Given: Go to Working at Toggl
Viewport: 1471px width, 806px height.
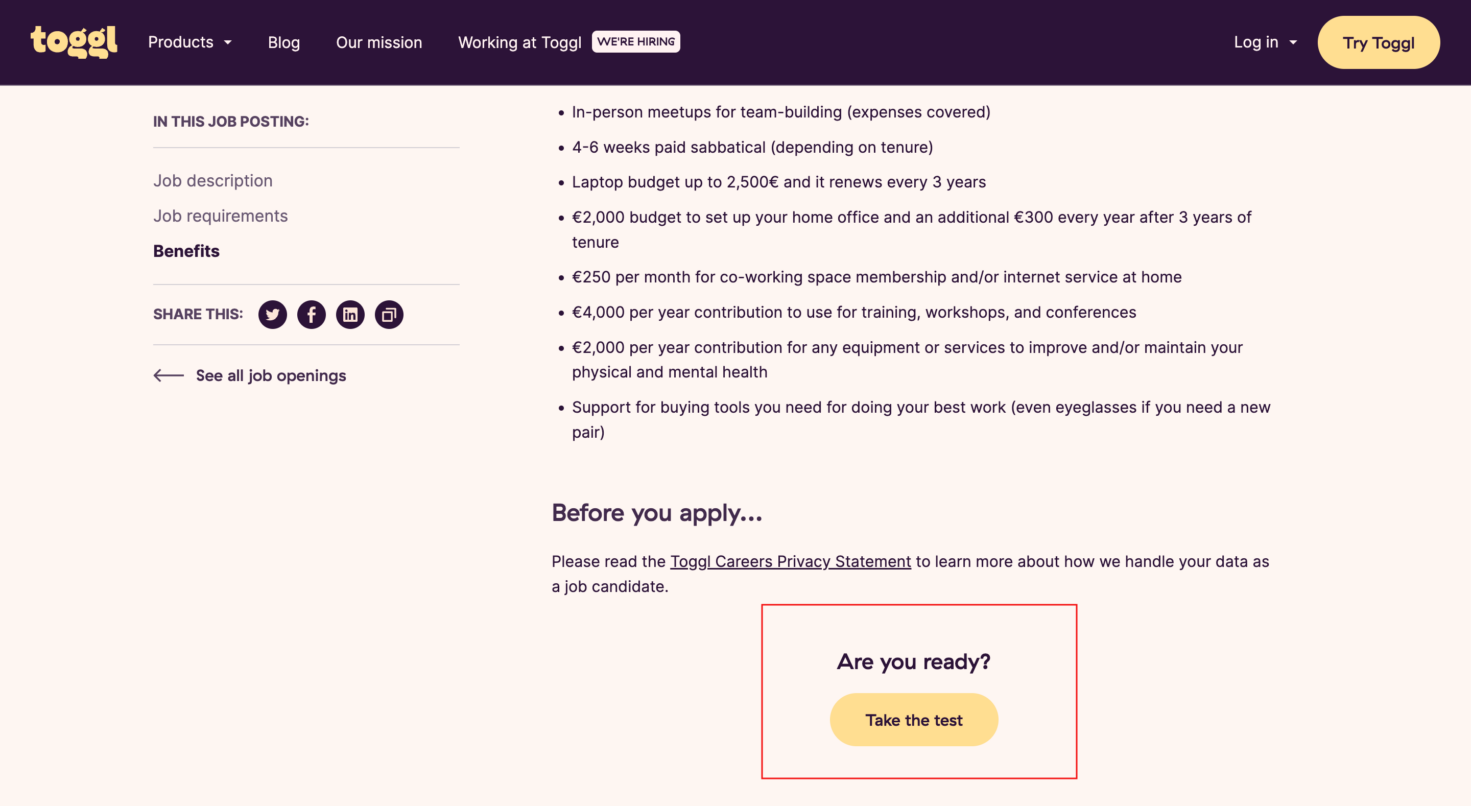Looking at the screenshot, I should coord(519,42).
